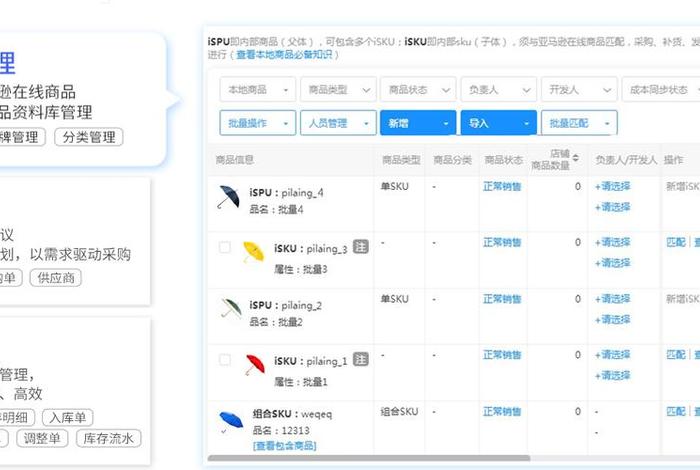700x470 pixels.
Task: Click second +请选择 in pilaing_1 row
Action: coord(612,375)
